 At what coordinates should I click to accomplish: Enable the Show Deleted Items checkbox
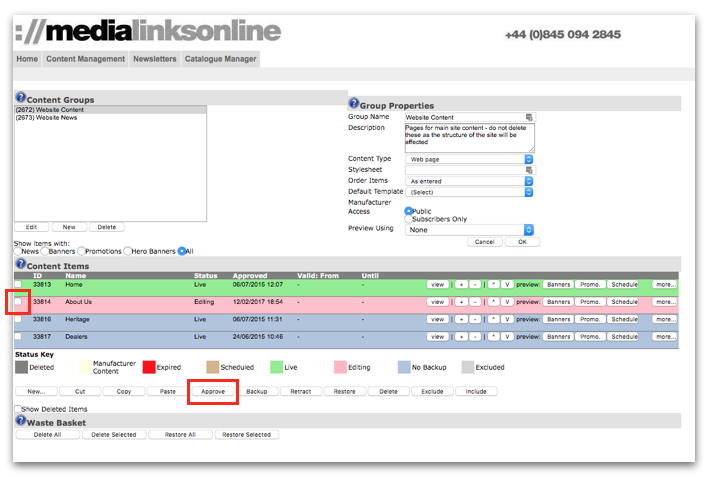(x=19, y=409)
